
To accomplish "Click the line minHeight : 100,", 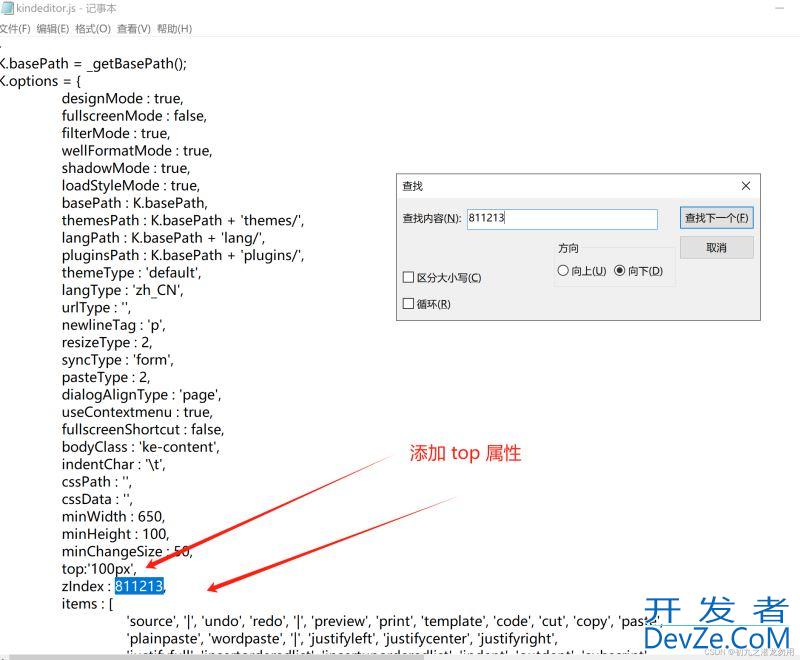I will coord(115,534).
